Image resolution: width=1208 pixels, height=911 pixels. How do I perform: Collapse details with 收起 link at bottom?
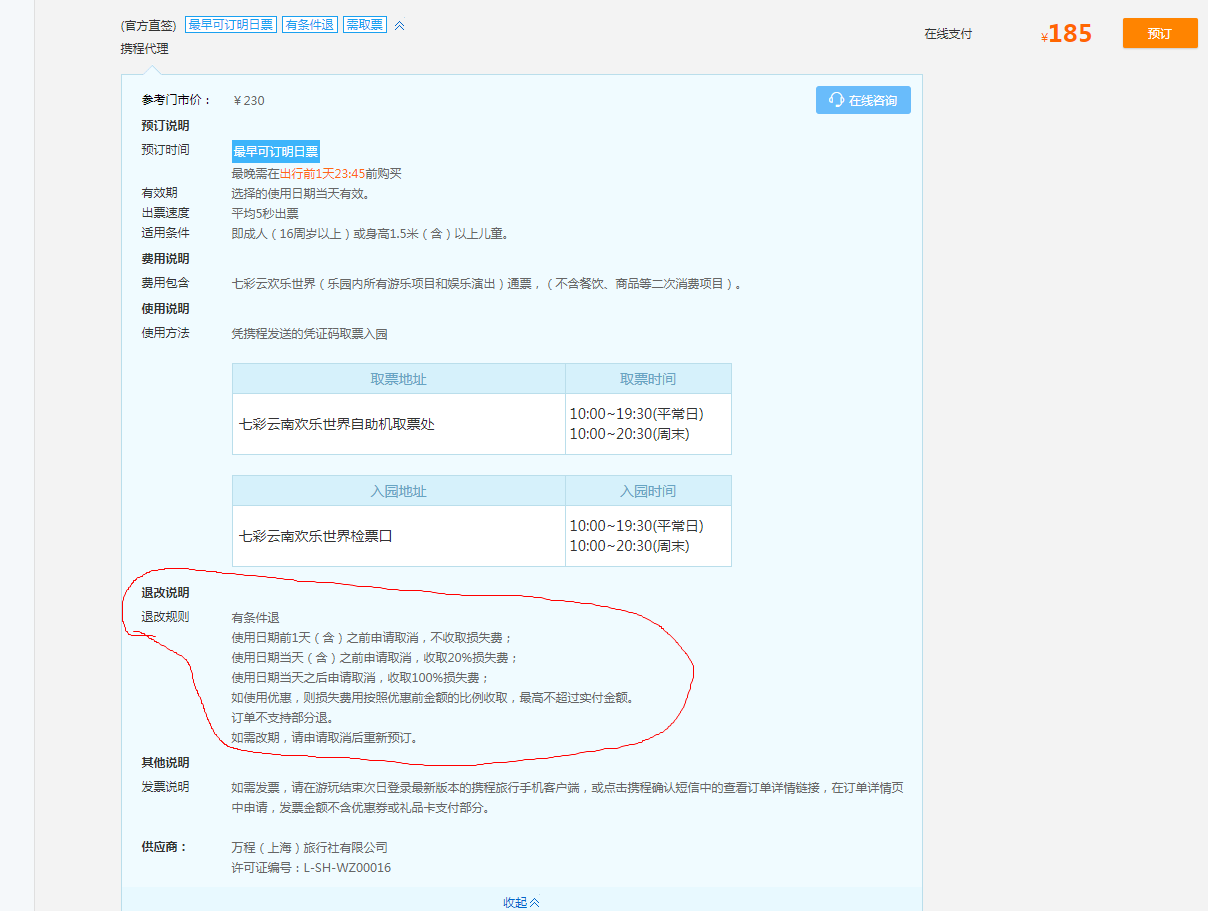521,902
